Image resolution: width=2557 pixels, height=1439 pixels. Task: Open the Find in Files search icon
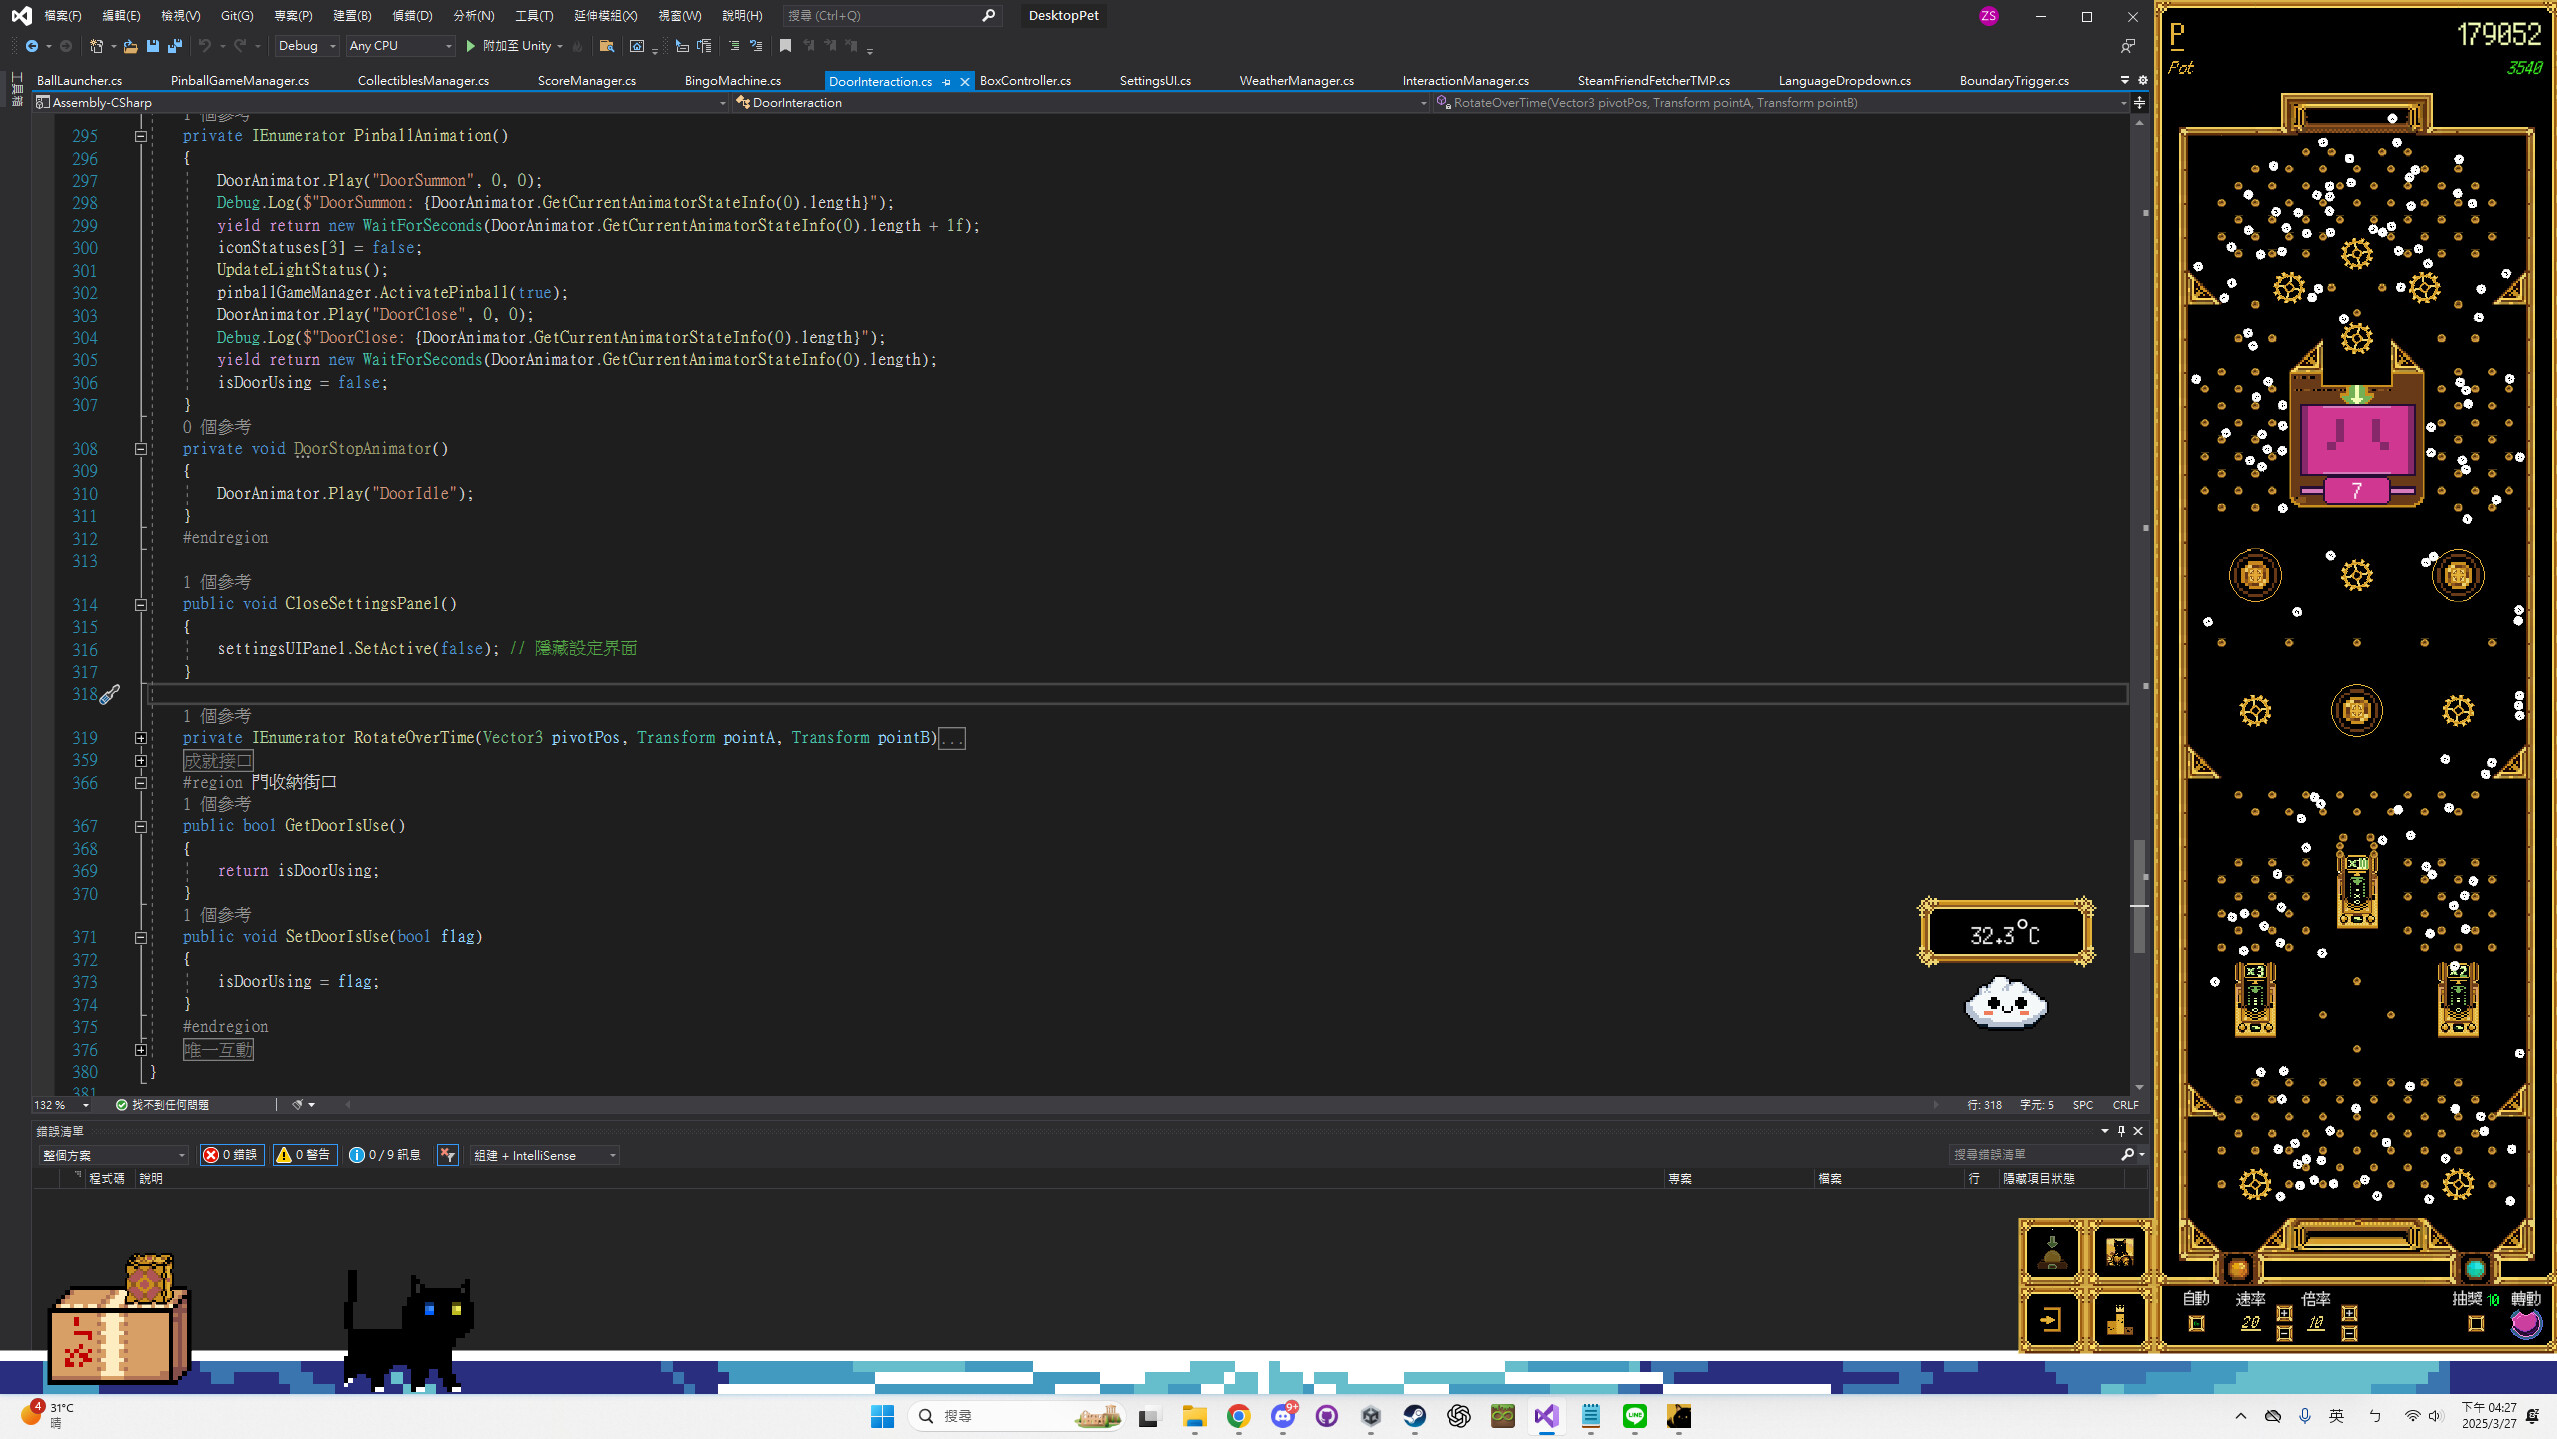(607, 46)
